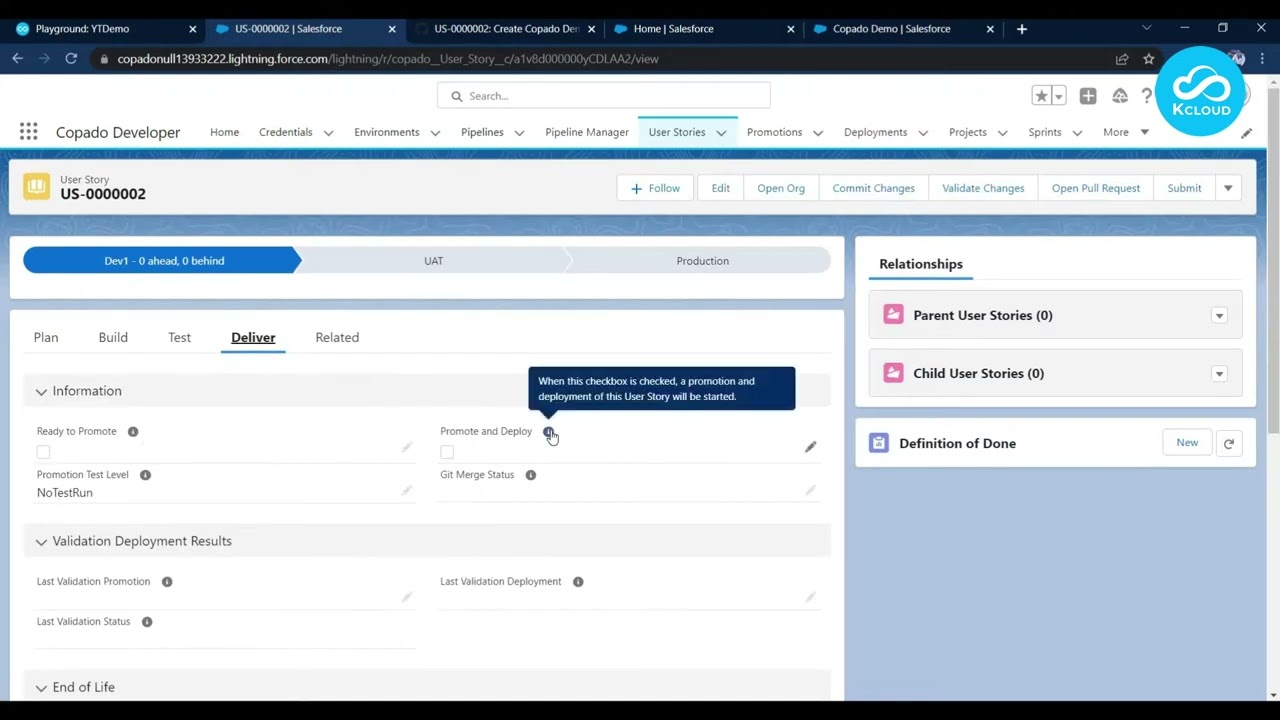Open the More navigation menu

click(1126, 132)
